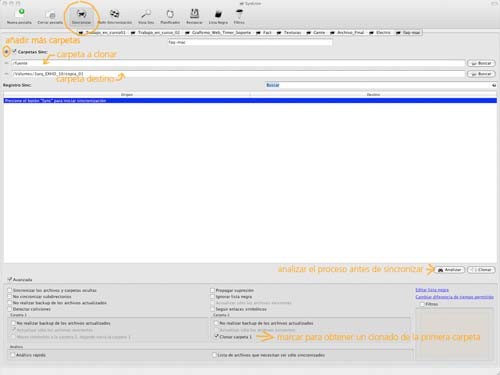Check Carpeta 1 No realizar backup option
The height and width of the screenshot is (375, 500).
(x=14, y=323)
